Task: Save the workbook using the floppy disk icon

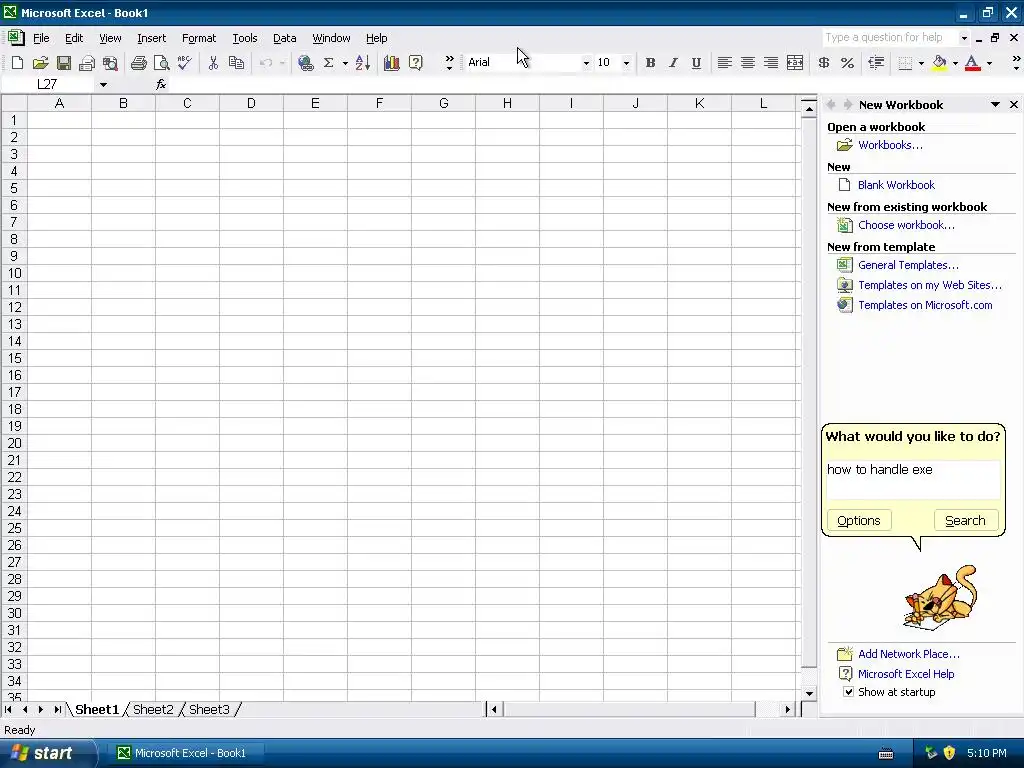Action: pyautogui.click(x=64, y=63)
